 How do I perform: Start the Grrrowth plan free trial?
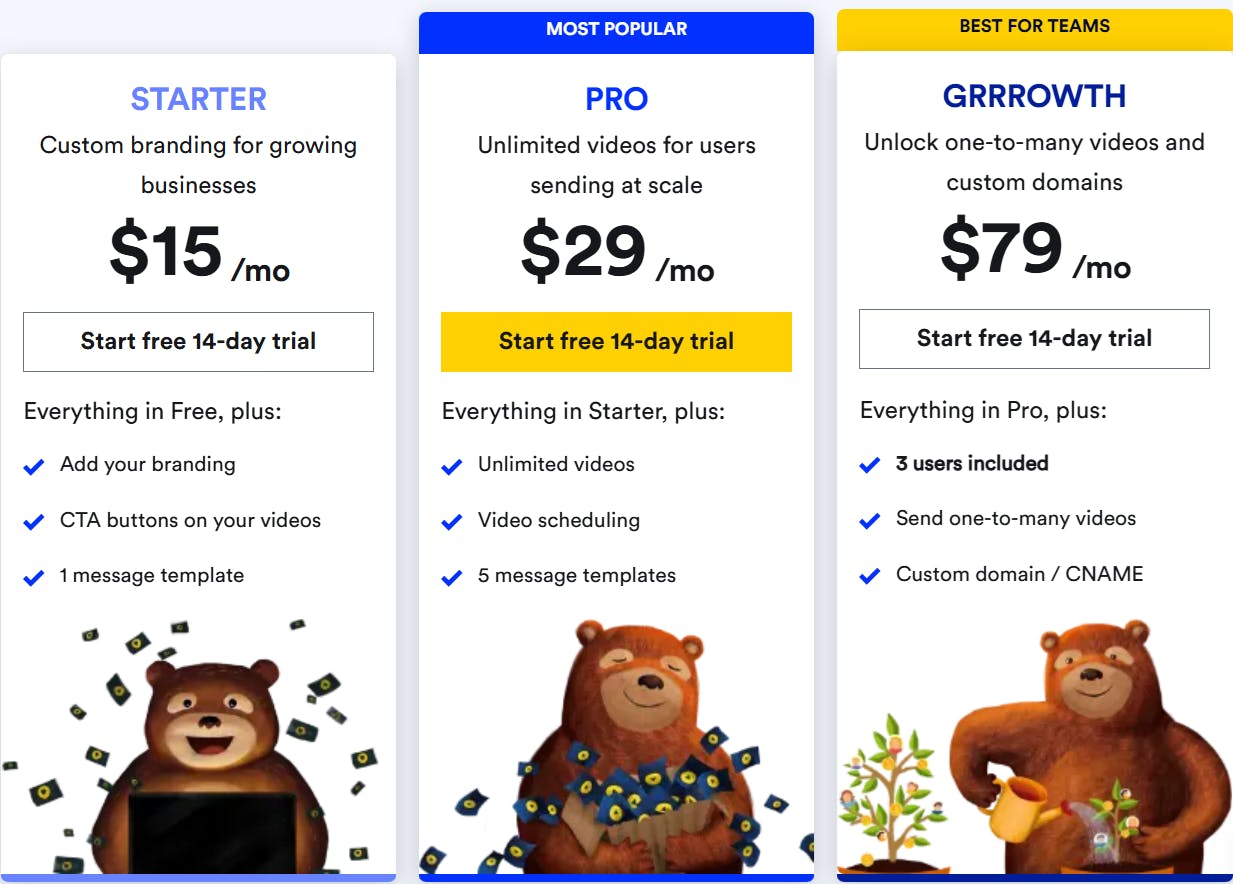(1034, 339)
